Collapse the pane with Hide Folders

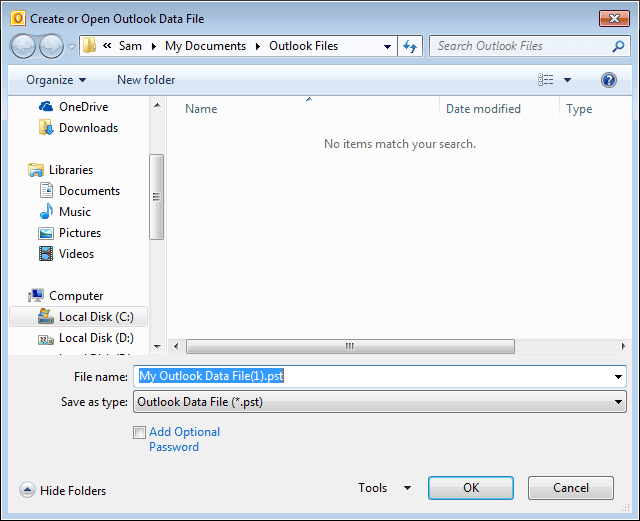click(x=73, y=491)
